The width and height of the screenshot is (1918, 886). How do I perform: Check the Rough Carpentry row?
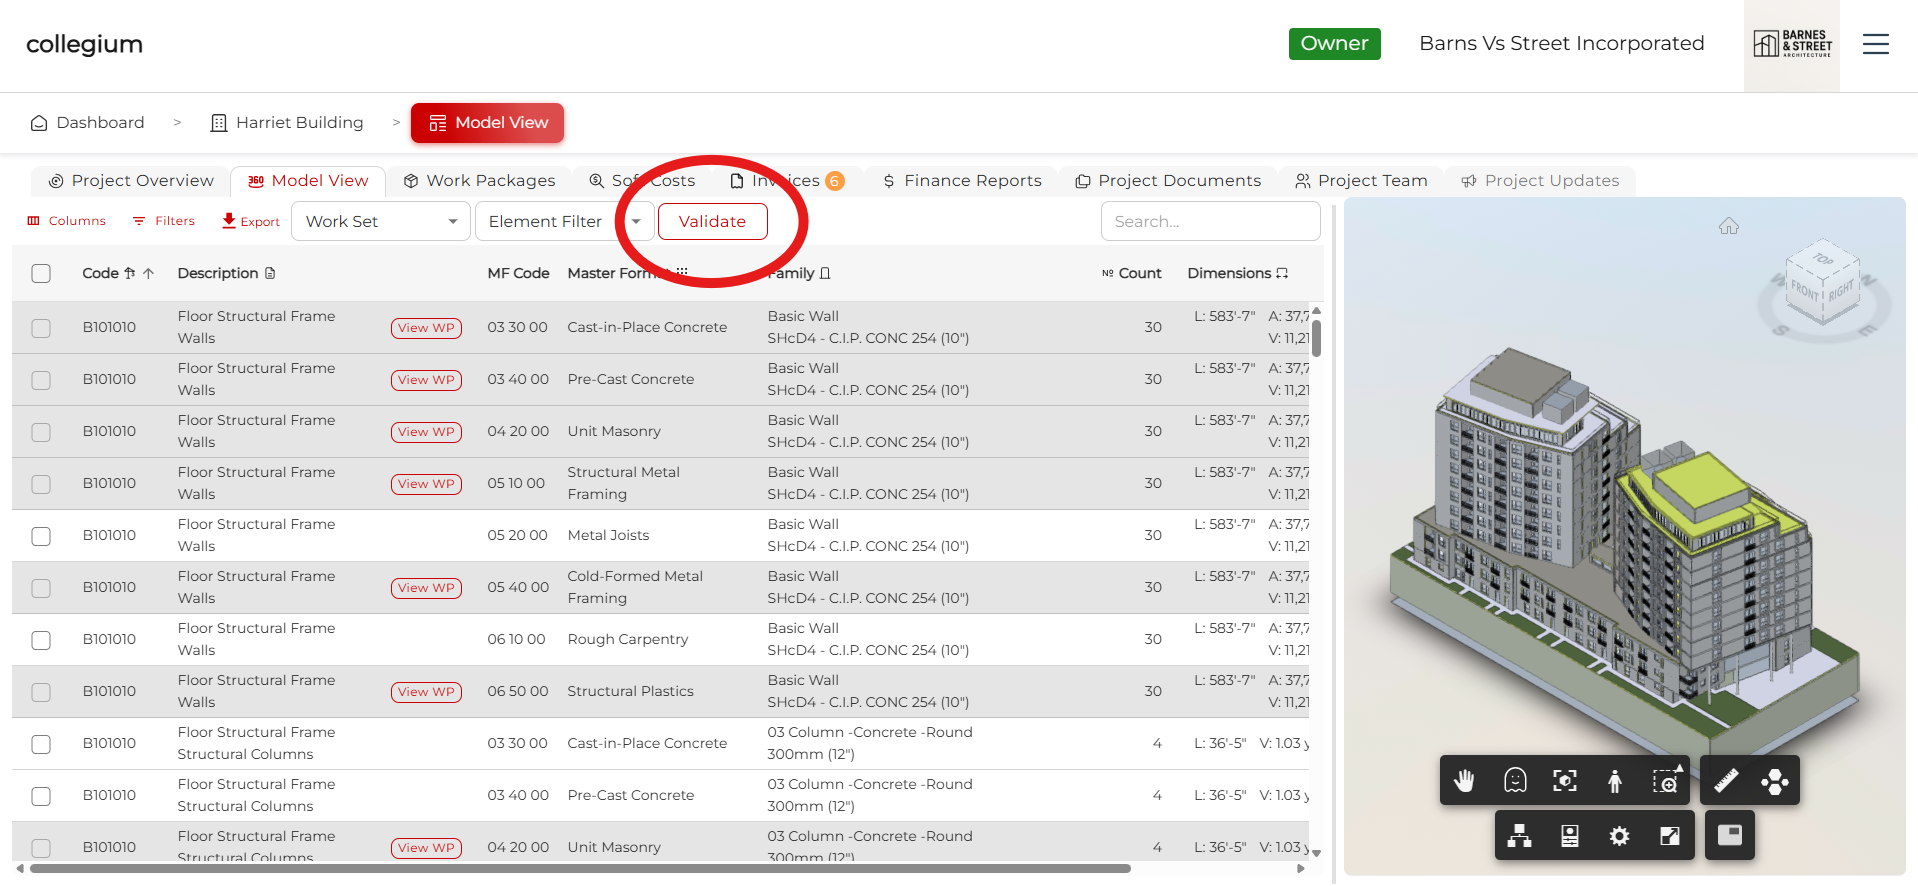[41, 640]
